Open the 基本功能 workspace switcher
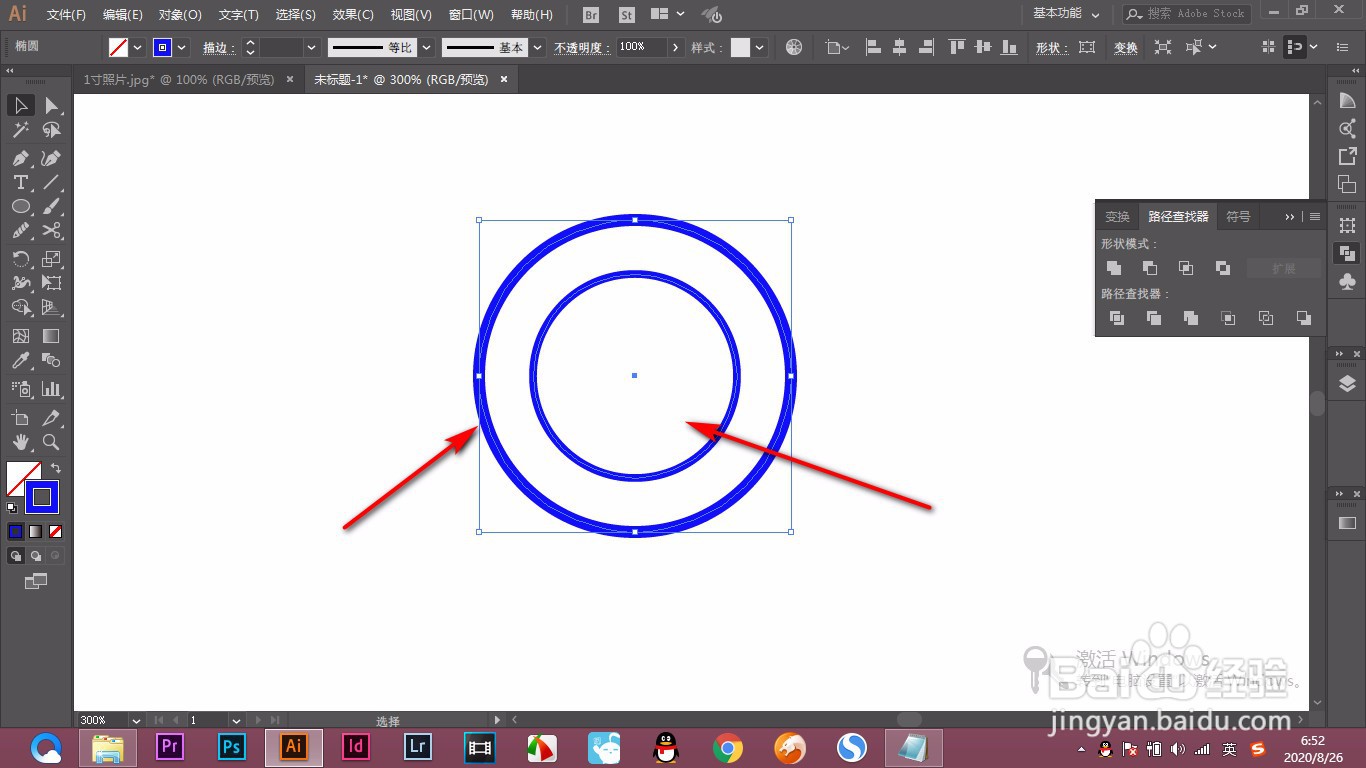Image resolution: width=1366 pixels, height=768 pixels. (x=1066, y=14)
